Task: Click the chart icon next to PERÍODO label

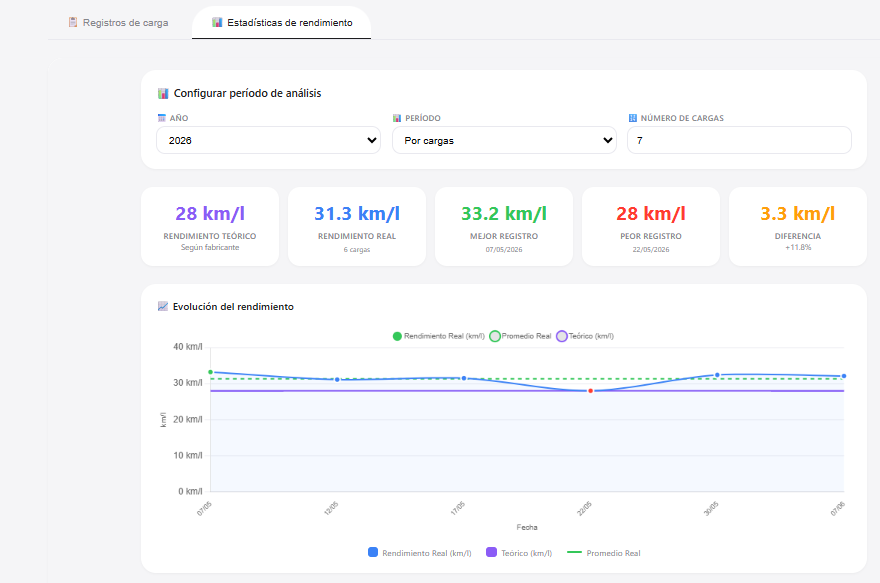Action: click(397, 118)
